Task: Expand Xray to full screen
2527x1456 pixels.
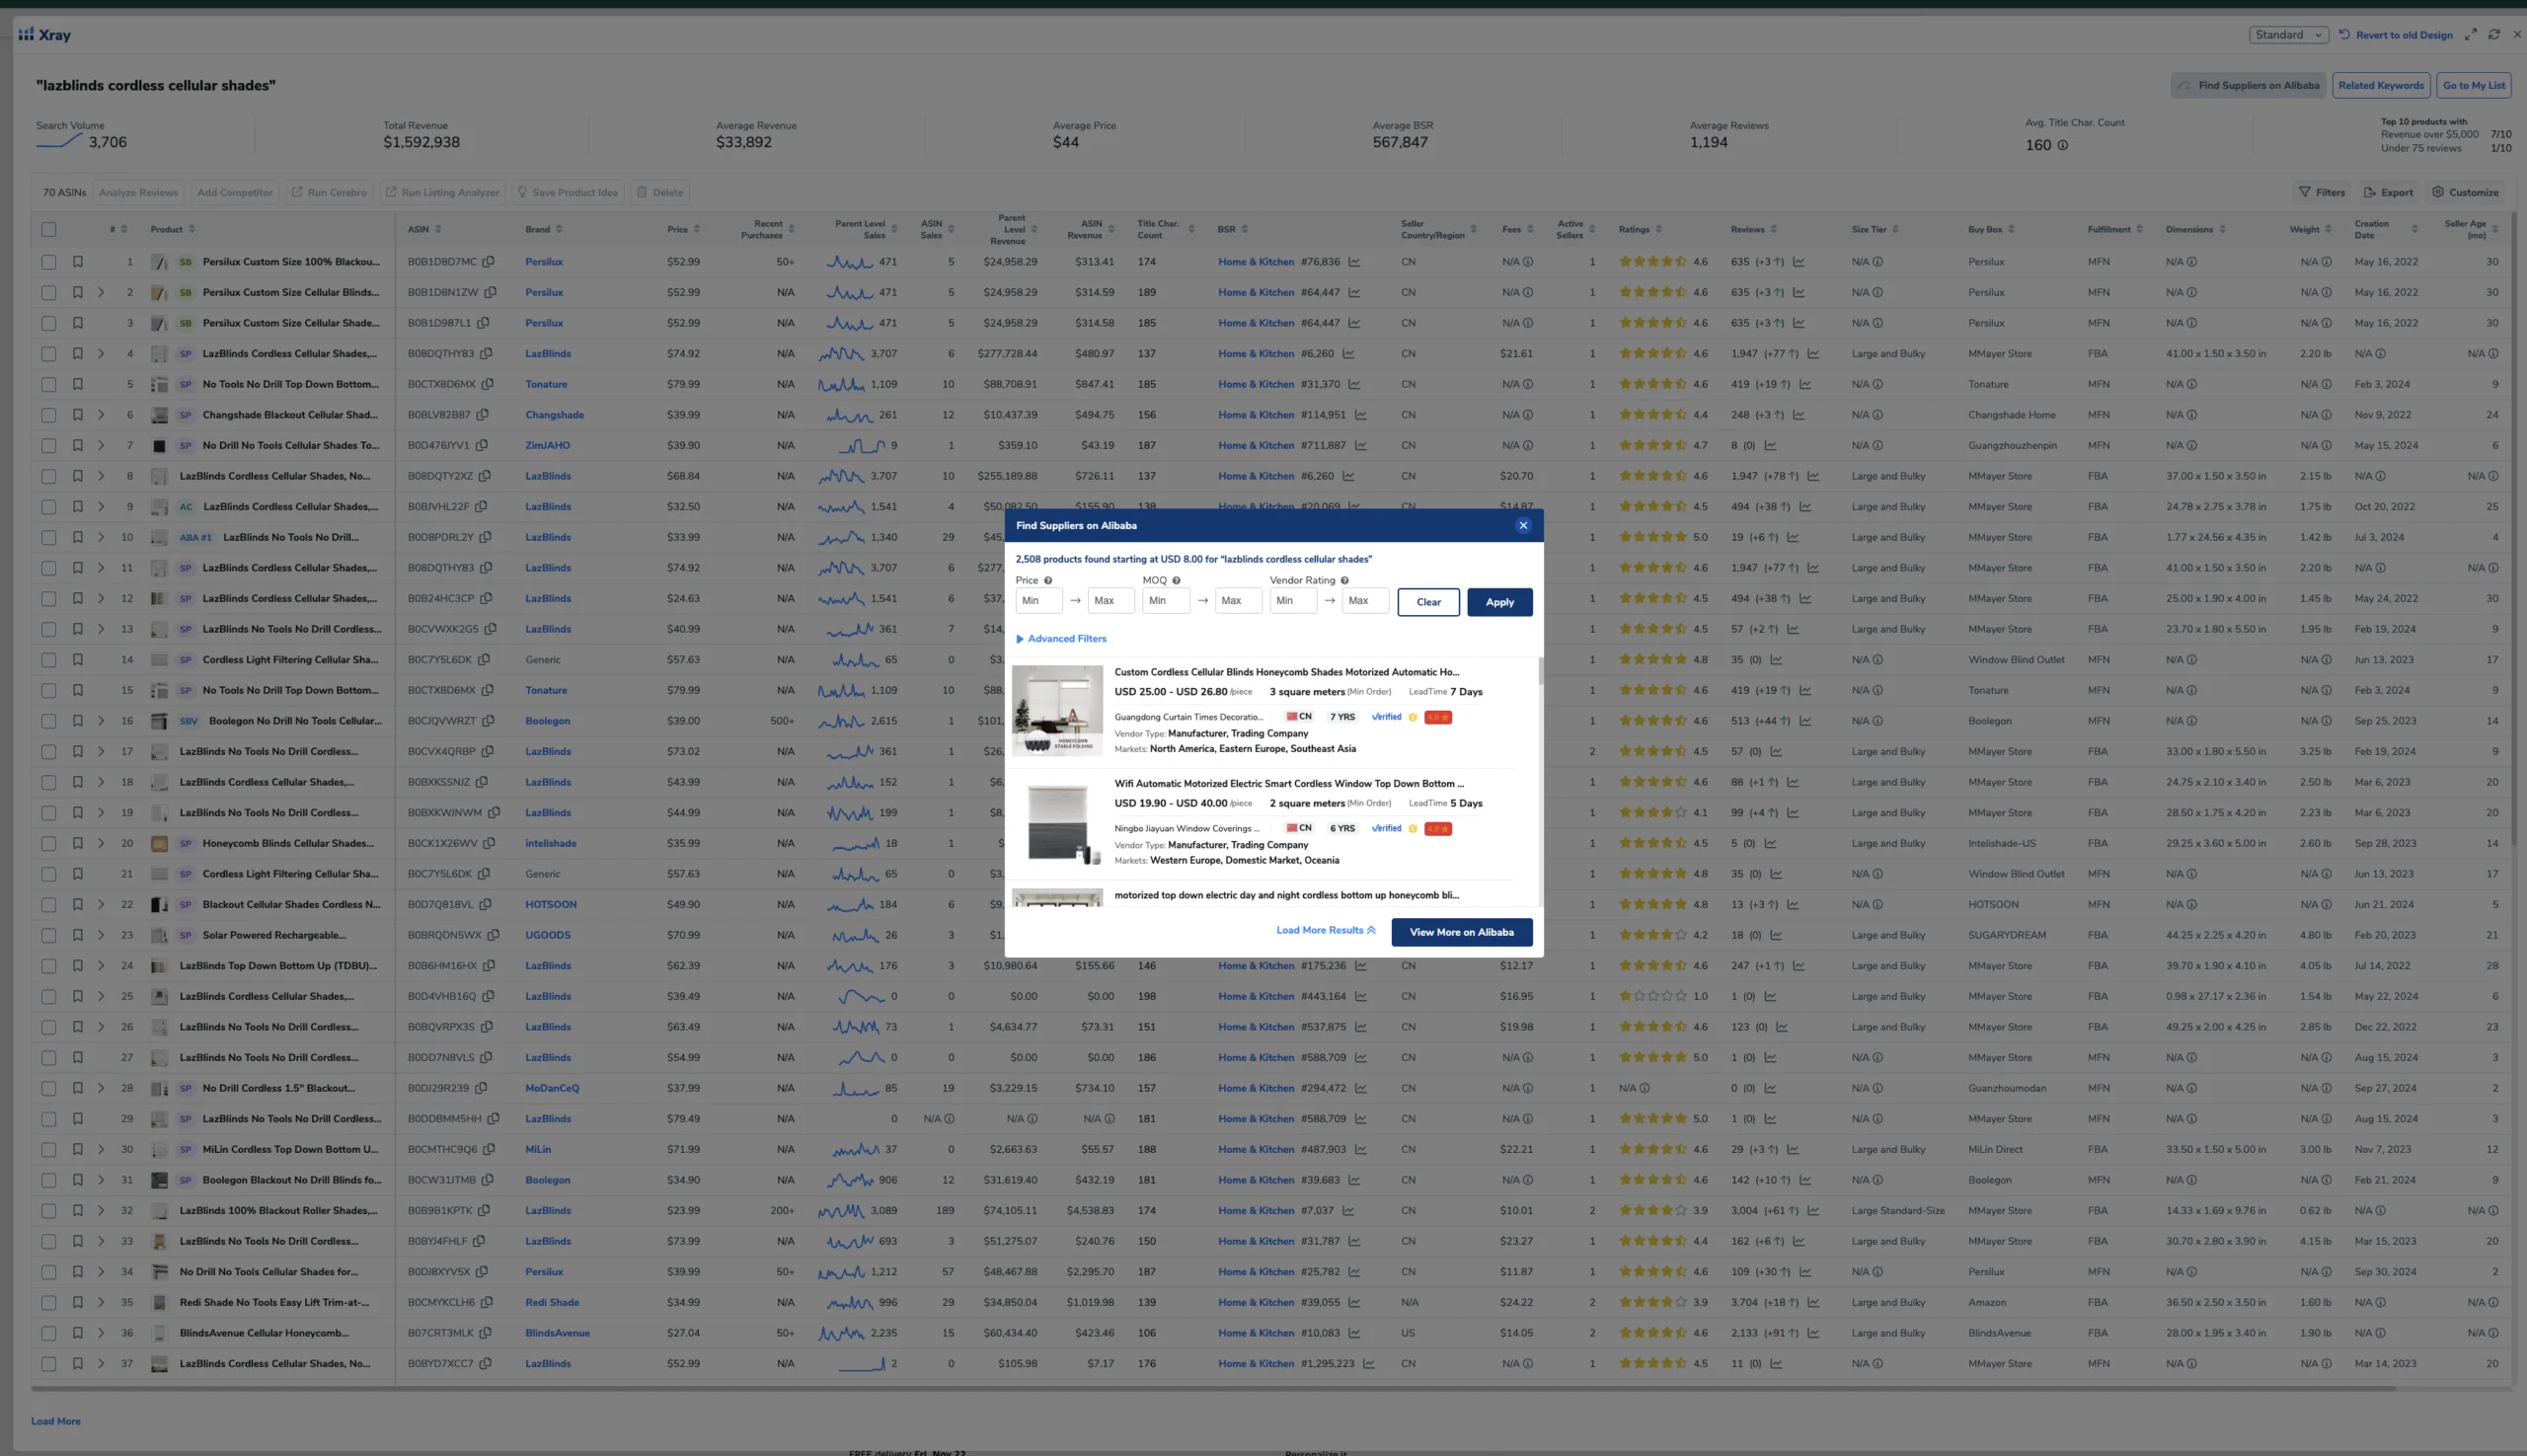Action: (2470, 34)
